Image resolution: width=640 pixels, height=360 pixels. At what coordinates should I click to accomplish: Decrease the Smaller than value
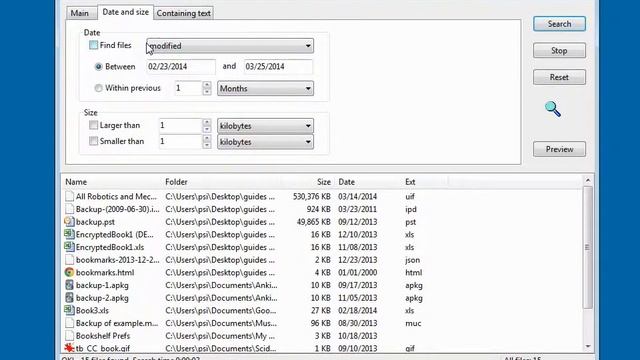[x=207, y=145]
